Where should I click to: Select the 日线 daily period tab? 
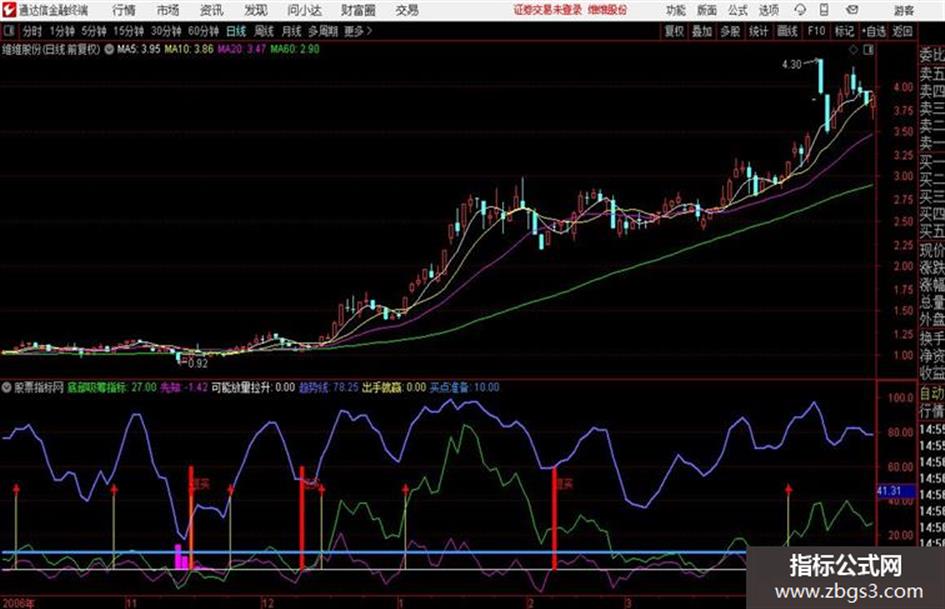236,31
